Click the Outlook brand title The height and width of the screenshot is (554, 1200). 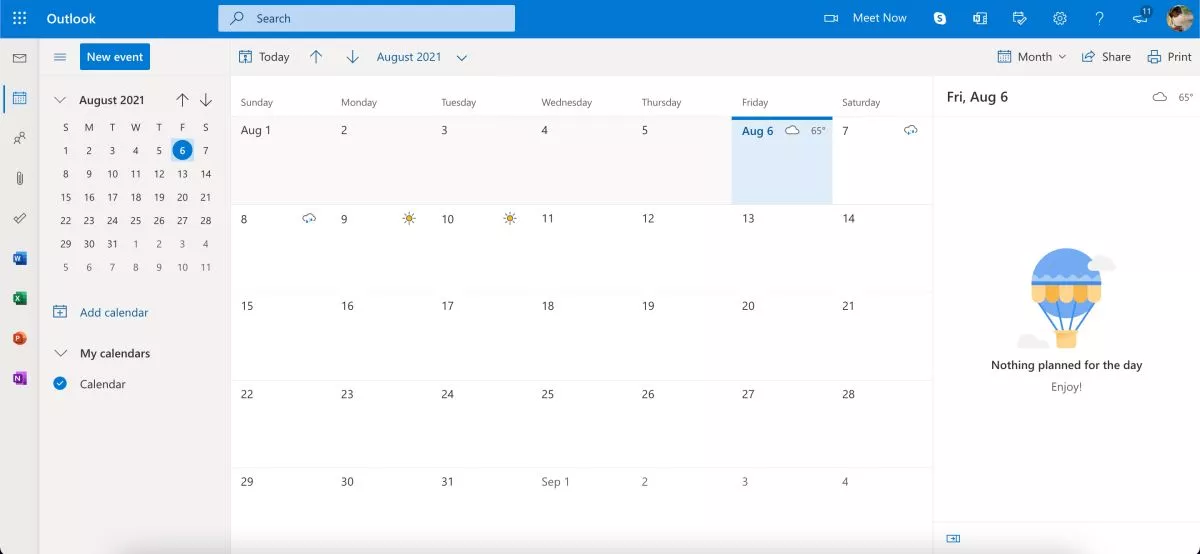coord(71,18)
